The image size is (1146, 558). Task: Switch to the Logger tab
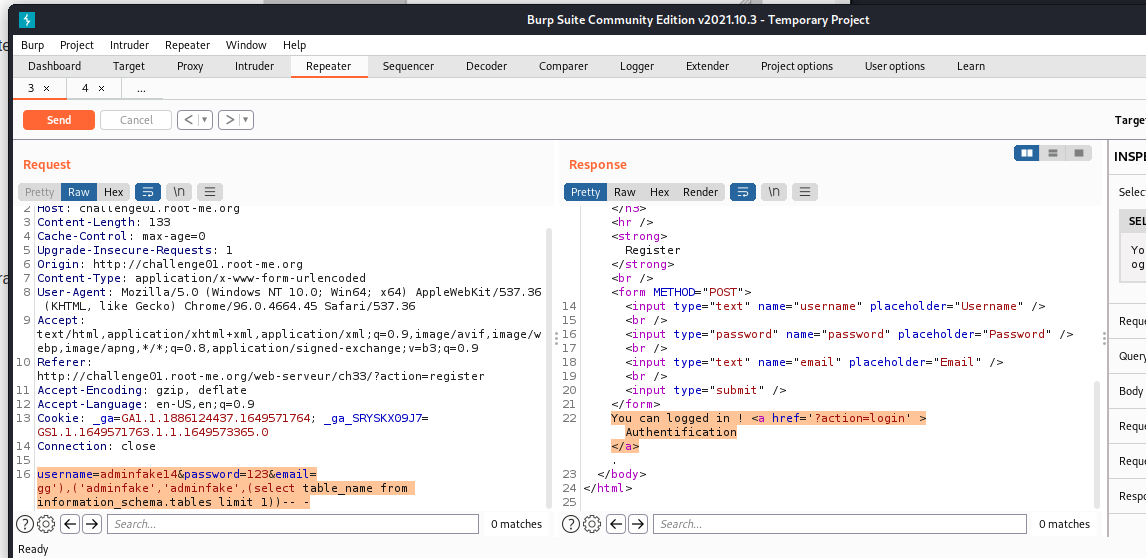click(x=637, y=66)
